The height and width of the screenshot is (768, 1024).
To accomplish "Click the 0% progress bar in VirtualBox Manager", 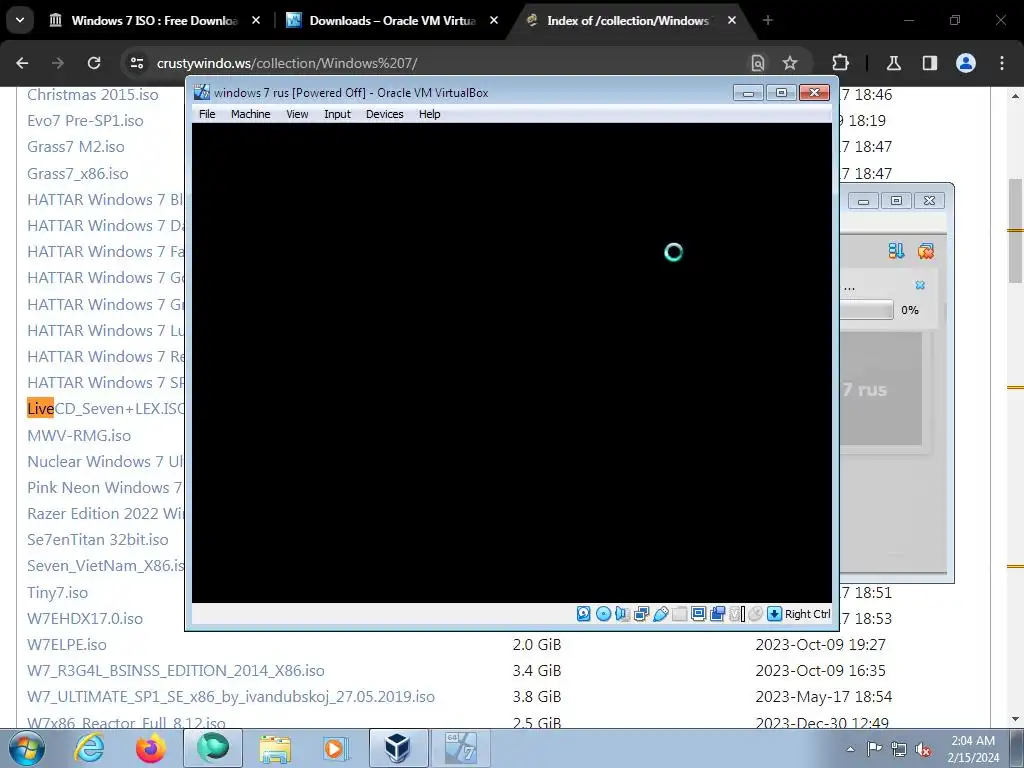I will [867, 310].
